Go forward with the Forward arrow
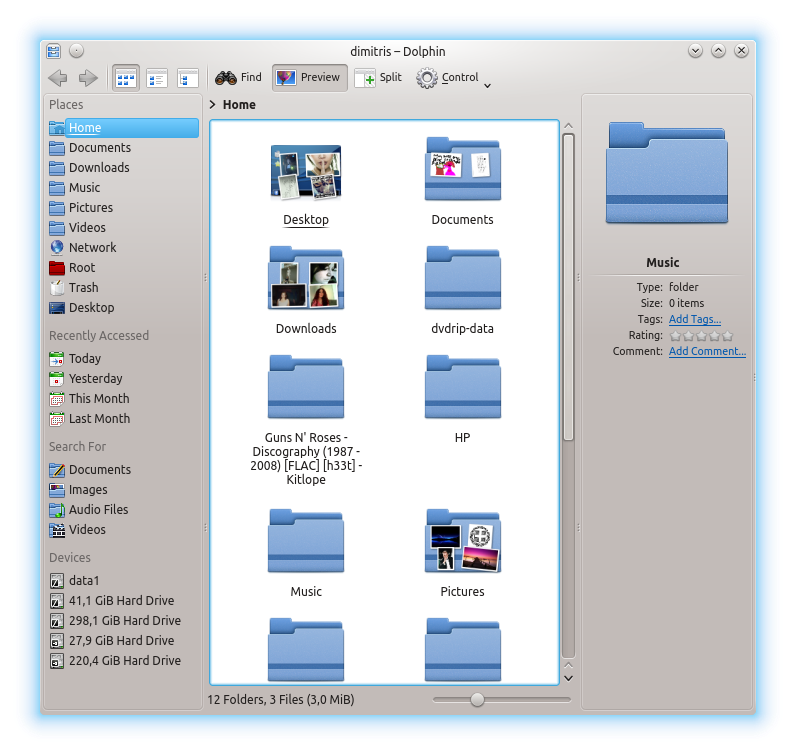The width and height of the screenshot is (796, 755). click(88, 78)
